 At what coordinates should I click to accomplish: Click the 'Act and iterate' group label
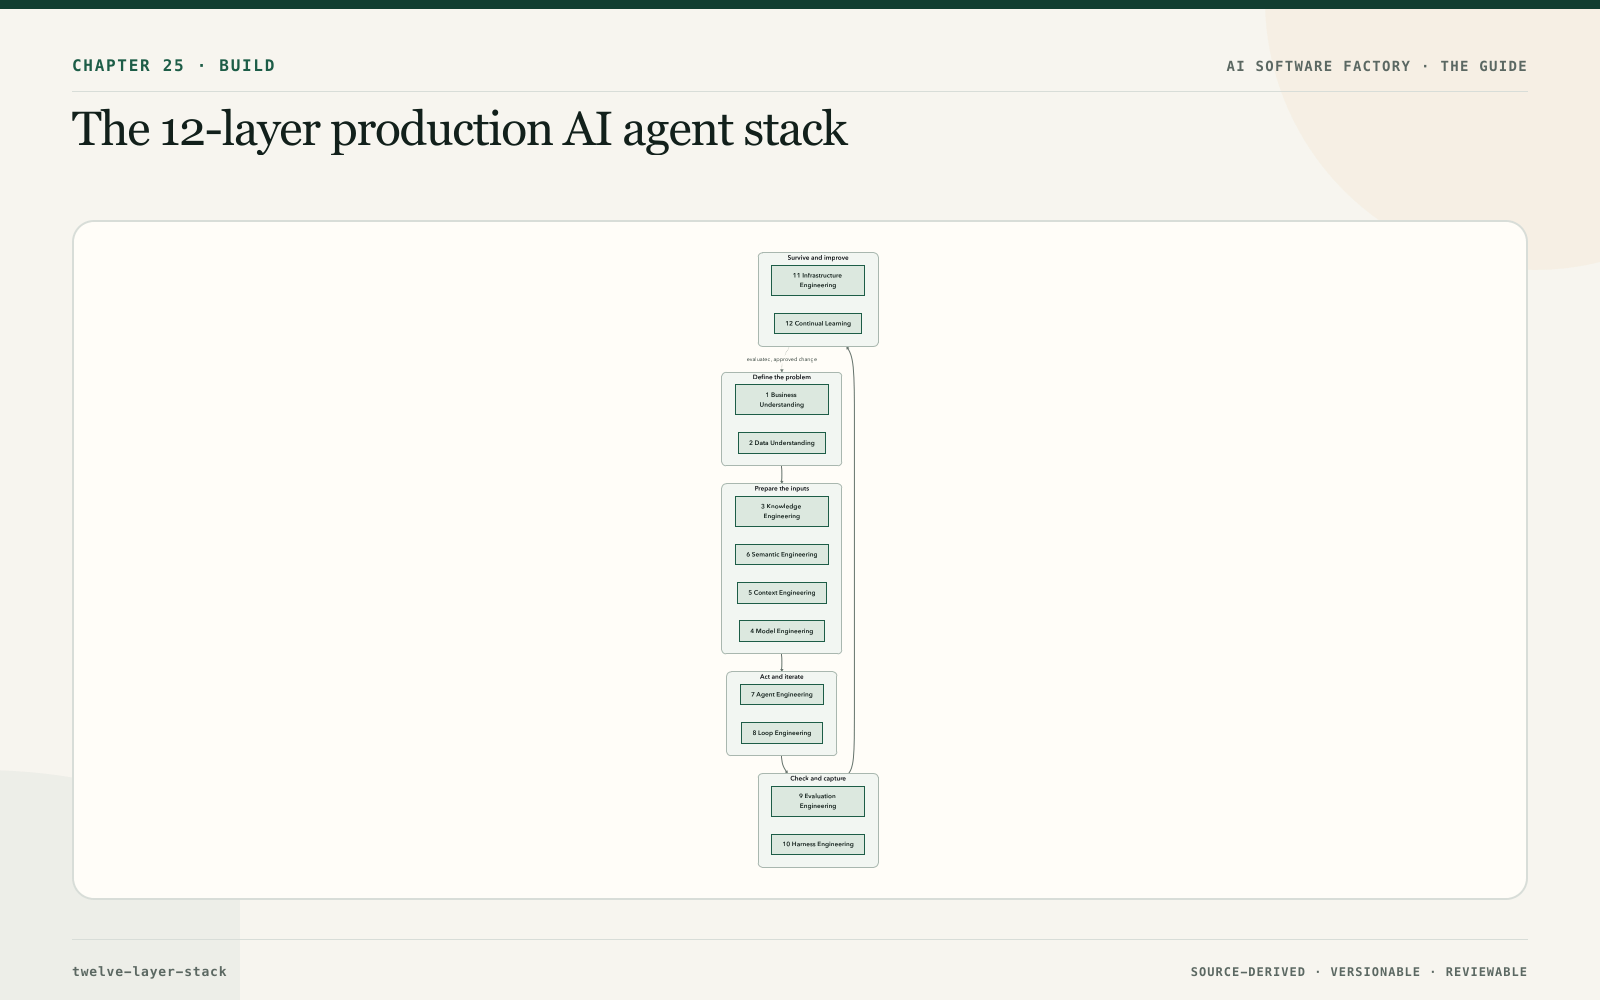[781, 677]
